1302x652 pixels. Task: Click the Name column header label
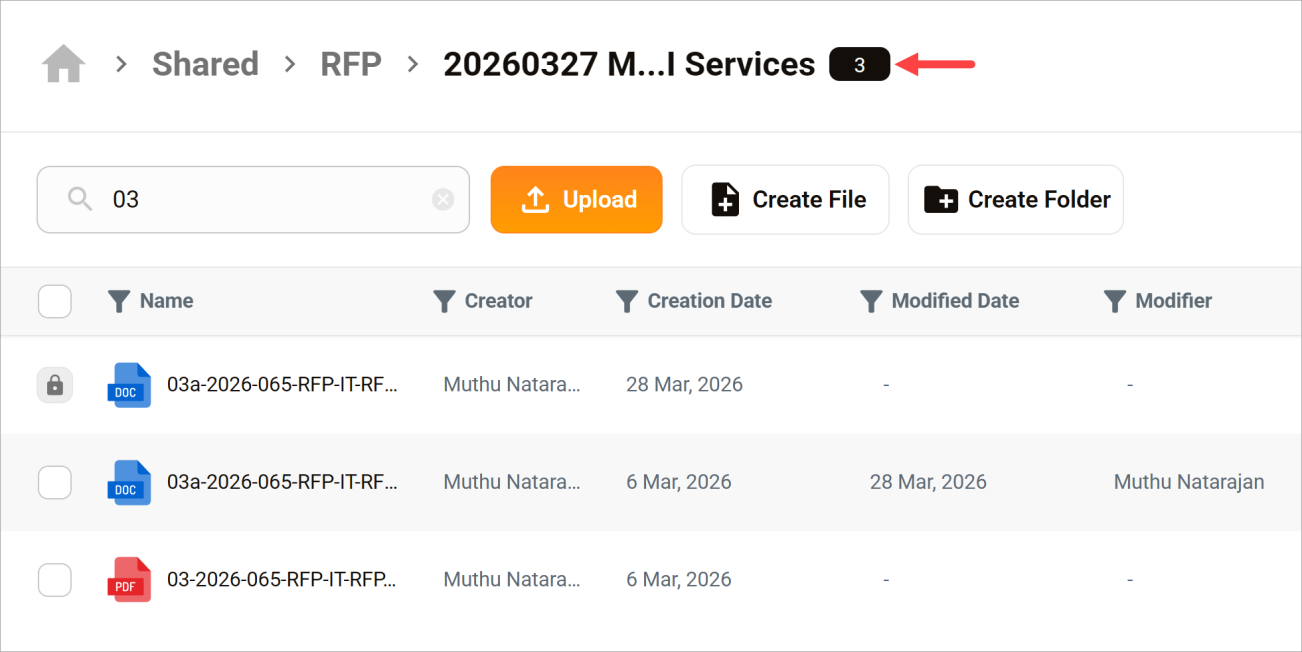[x=166, y=301]
